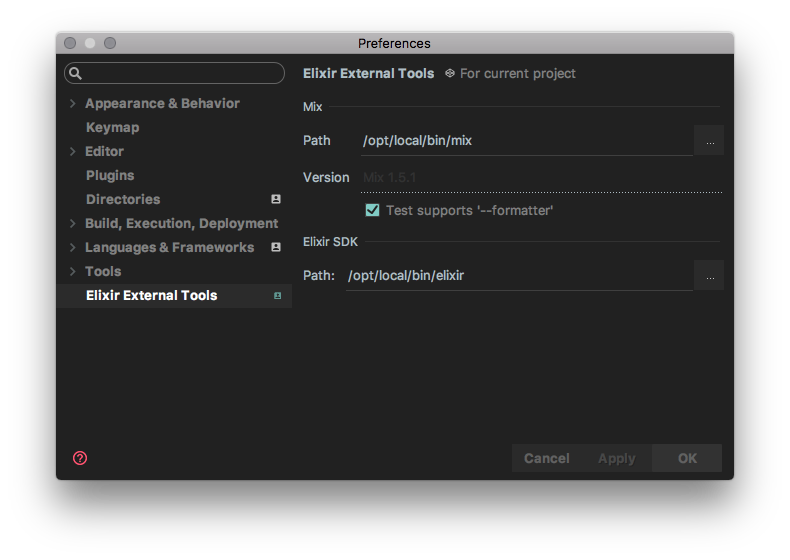
Task: Browse for Mix path with ellipsis button
Action: coord(709,141)
